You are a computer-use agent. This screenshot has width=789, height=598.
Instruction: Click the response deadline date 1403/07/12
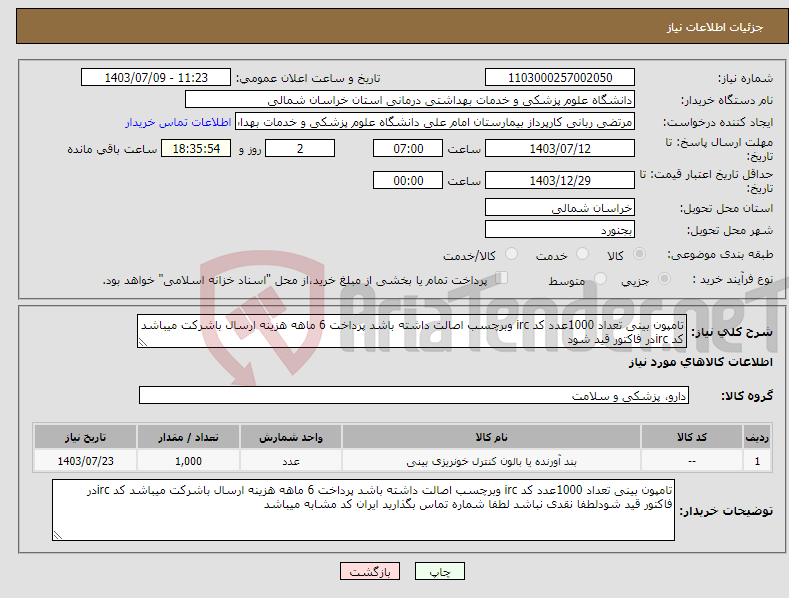[560, 148]
